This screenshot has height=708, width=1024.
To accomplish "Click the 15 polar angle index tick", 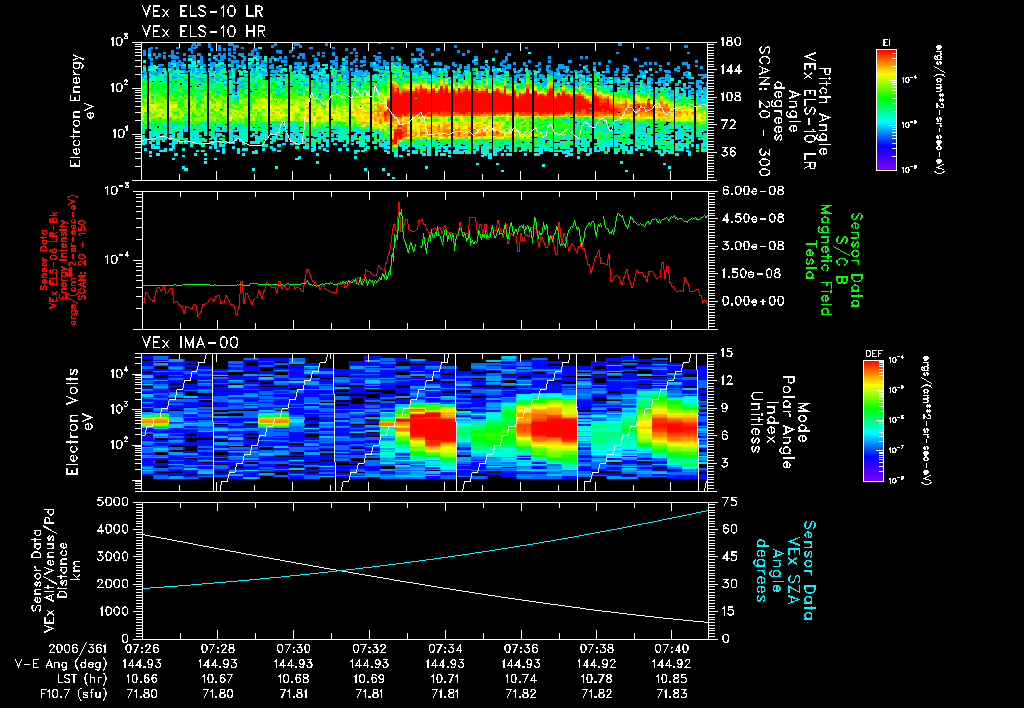I will [726, 353].
